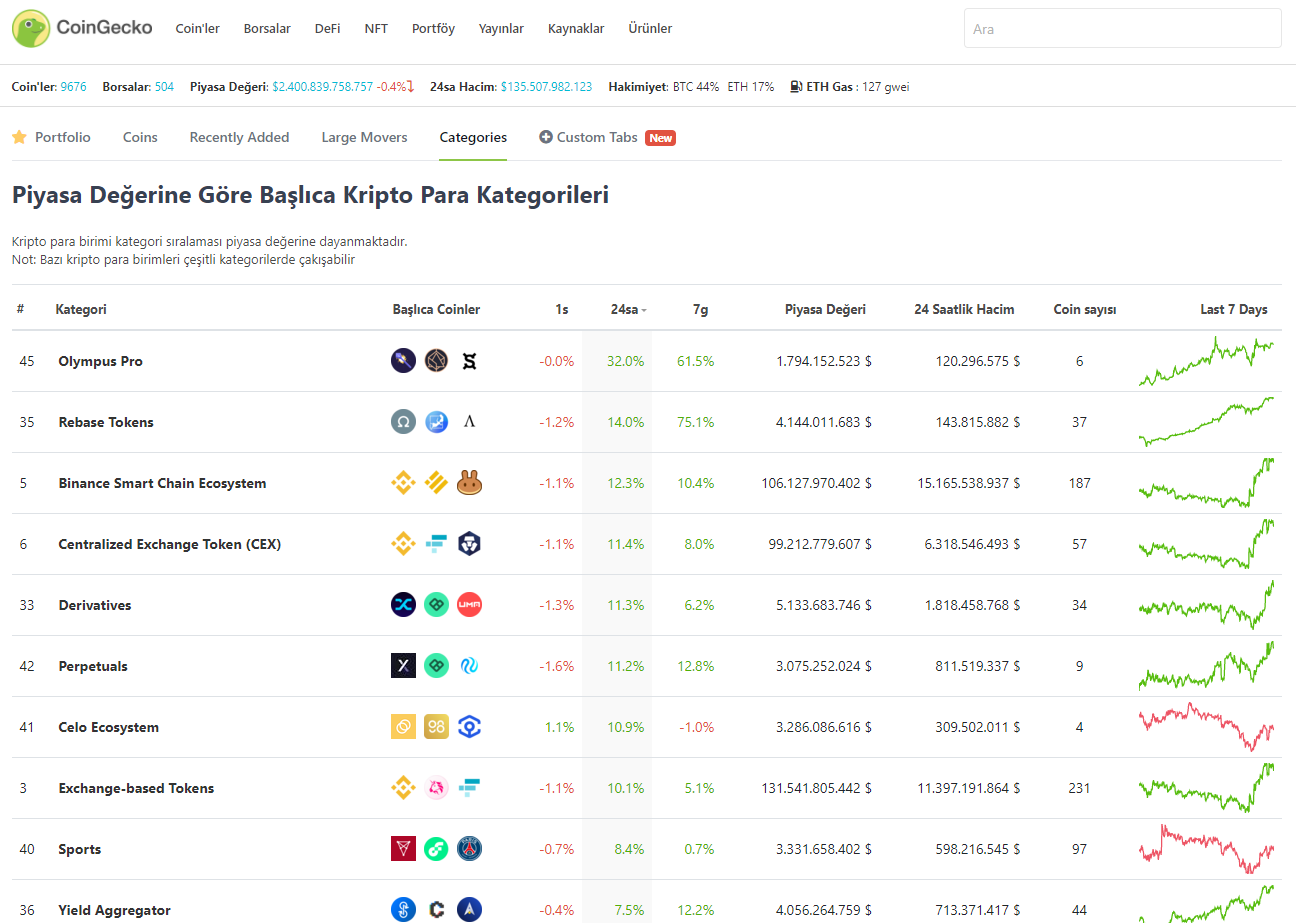Click the Injective icon in Perpetuals row
Viewport: 1296px width, 923px height.
470,666
